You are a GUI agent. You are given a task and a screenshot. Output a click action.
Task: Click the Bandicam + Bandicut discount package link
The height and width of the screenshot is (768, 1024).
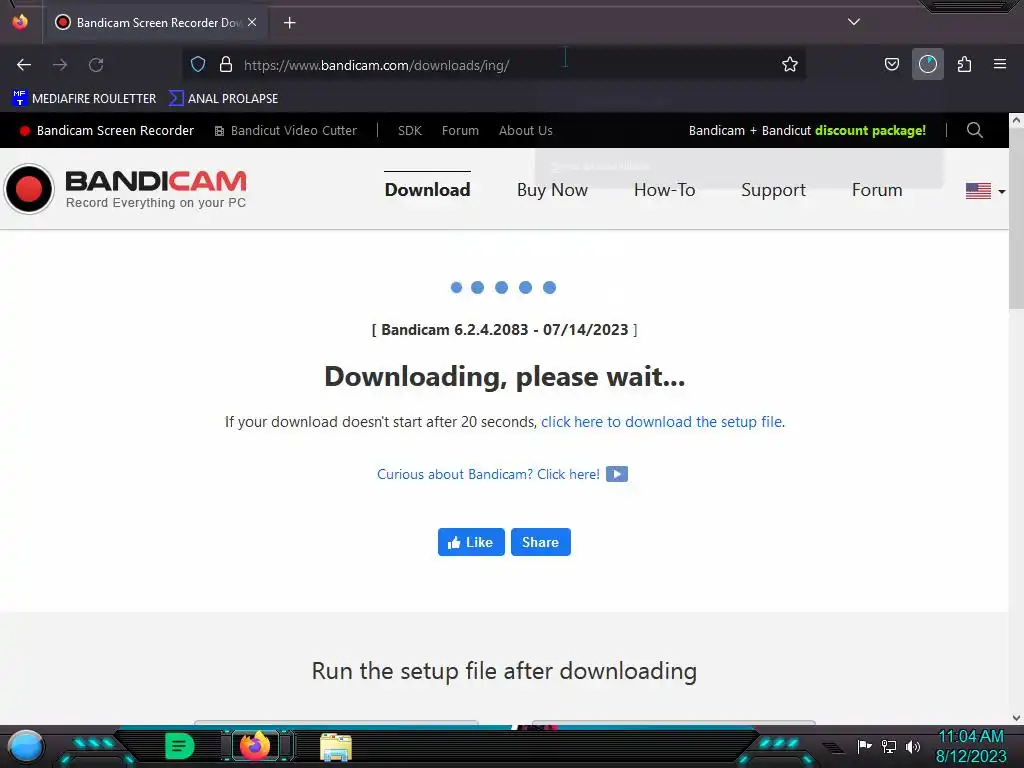807,131
